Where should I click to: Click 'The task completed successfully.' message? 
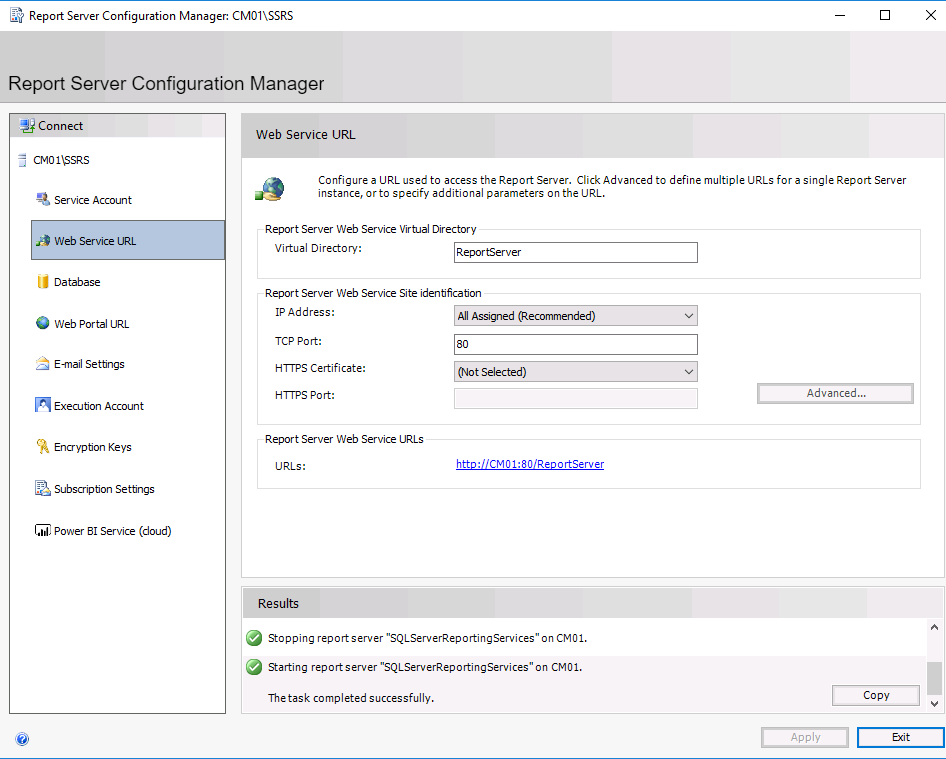pos(351,698)
